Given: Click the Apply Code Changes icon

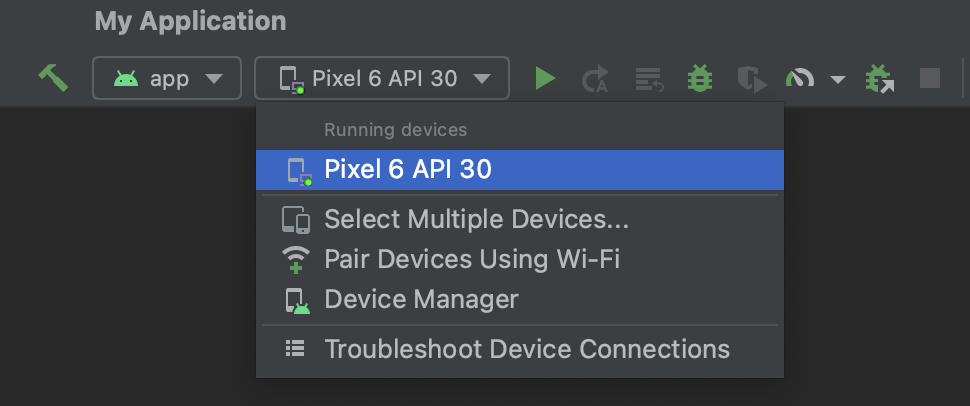Looking at the screenshot, I should [x=650, y=79].
